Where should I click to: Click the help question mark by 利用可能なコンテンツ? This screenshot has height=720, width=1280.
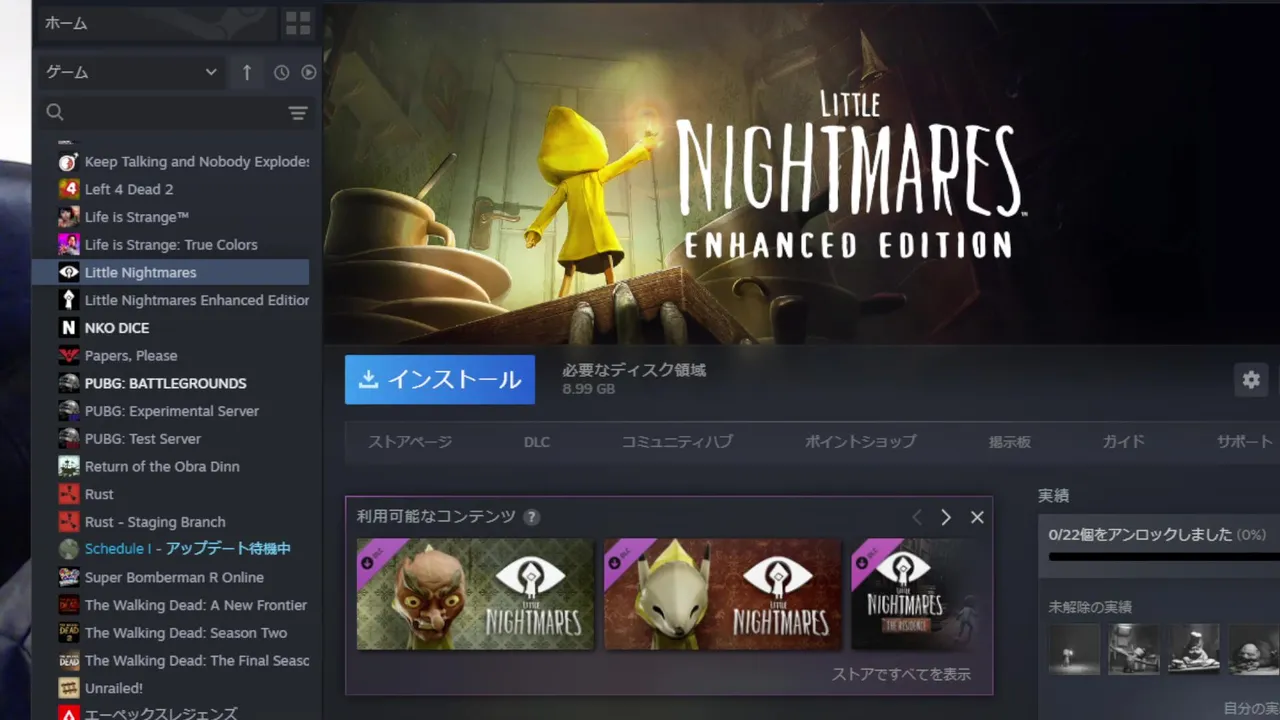point(532,517)
